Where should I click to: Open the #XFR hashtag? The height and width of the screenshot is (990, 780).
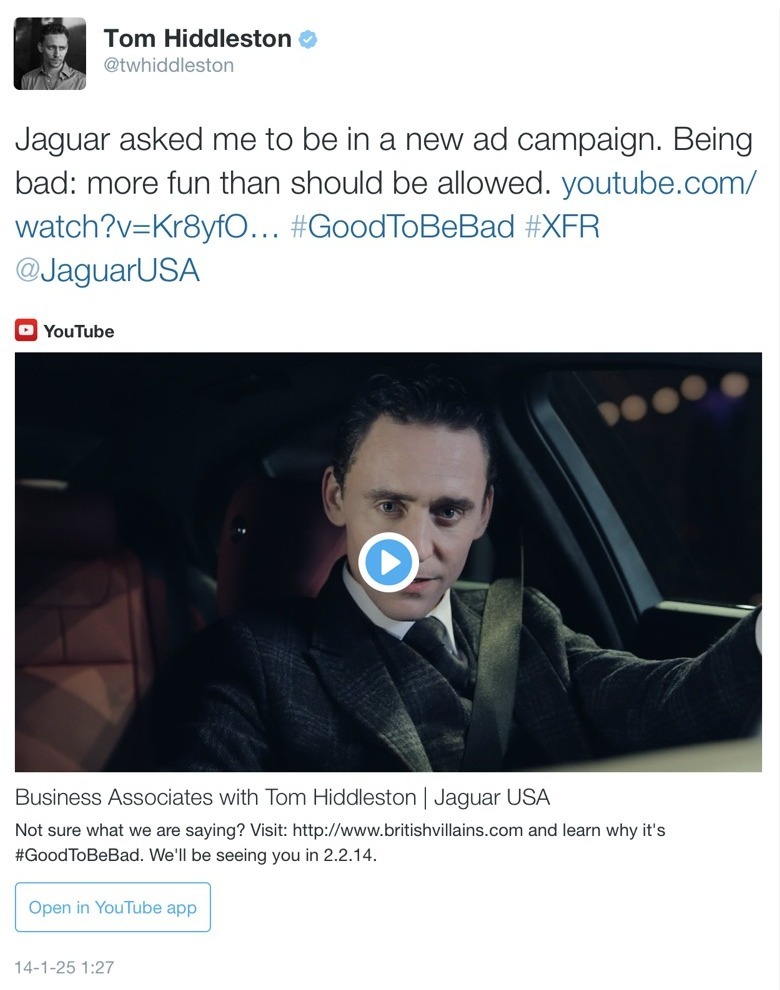(561, 227)
